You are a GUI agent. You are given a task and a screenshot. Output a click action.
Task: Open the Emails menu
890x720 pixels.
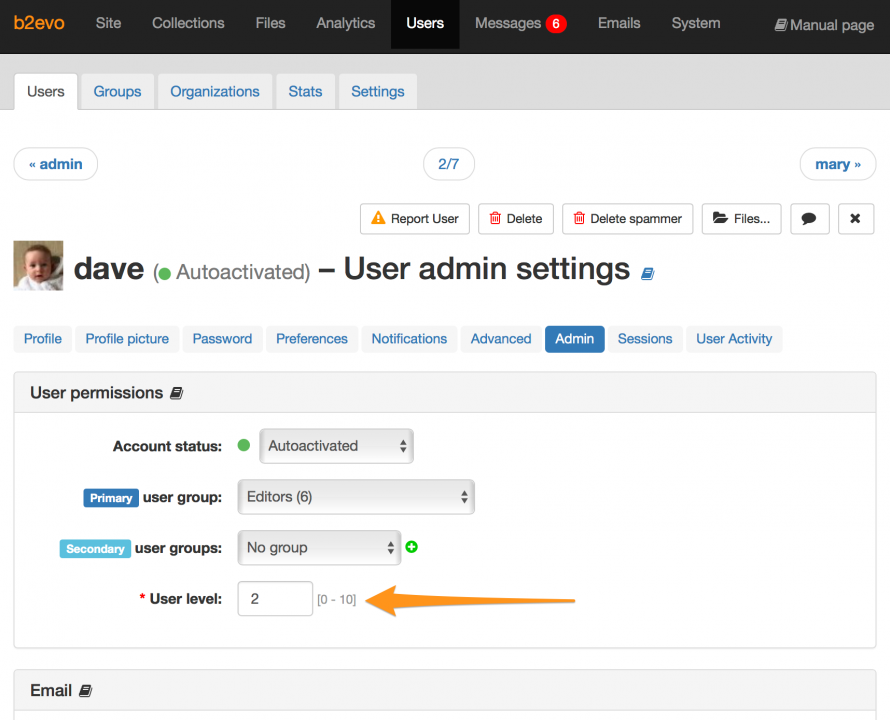pos(619,23)
